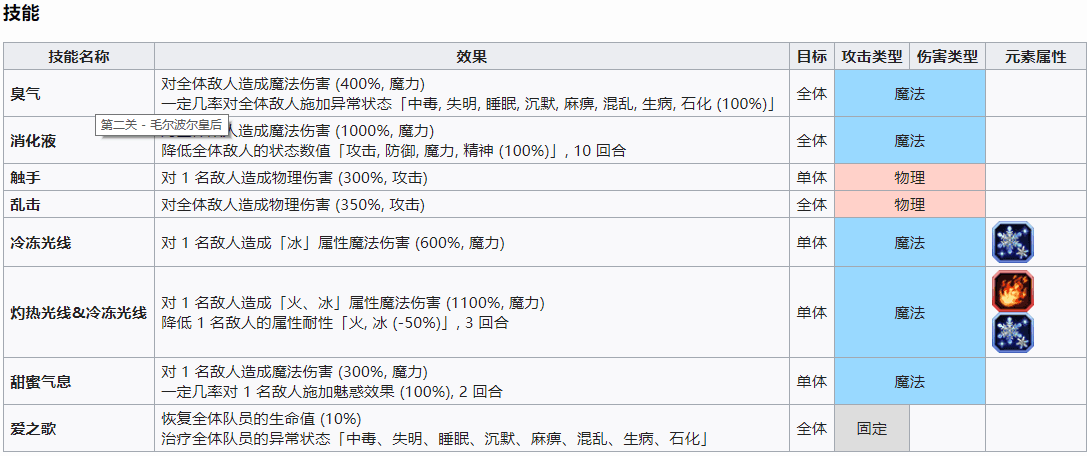Click the 目标 column header
Viewport: 1087px width, 456px height.
coord(812,57)
